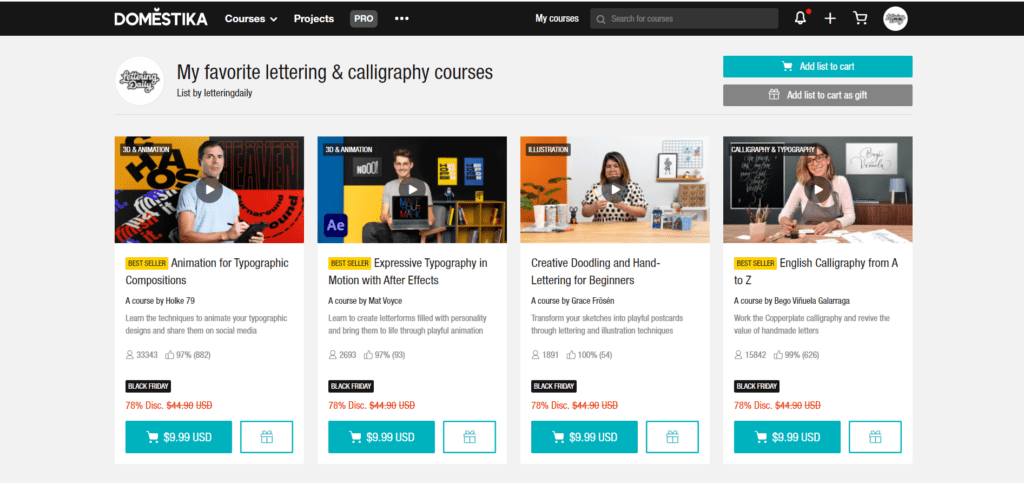This screenshot has height=483, width=1024.
Task: Play the Animation for Typographic Compositions preview
Action: [209, 190]
